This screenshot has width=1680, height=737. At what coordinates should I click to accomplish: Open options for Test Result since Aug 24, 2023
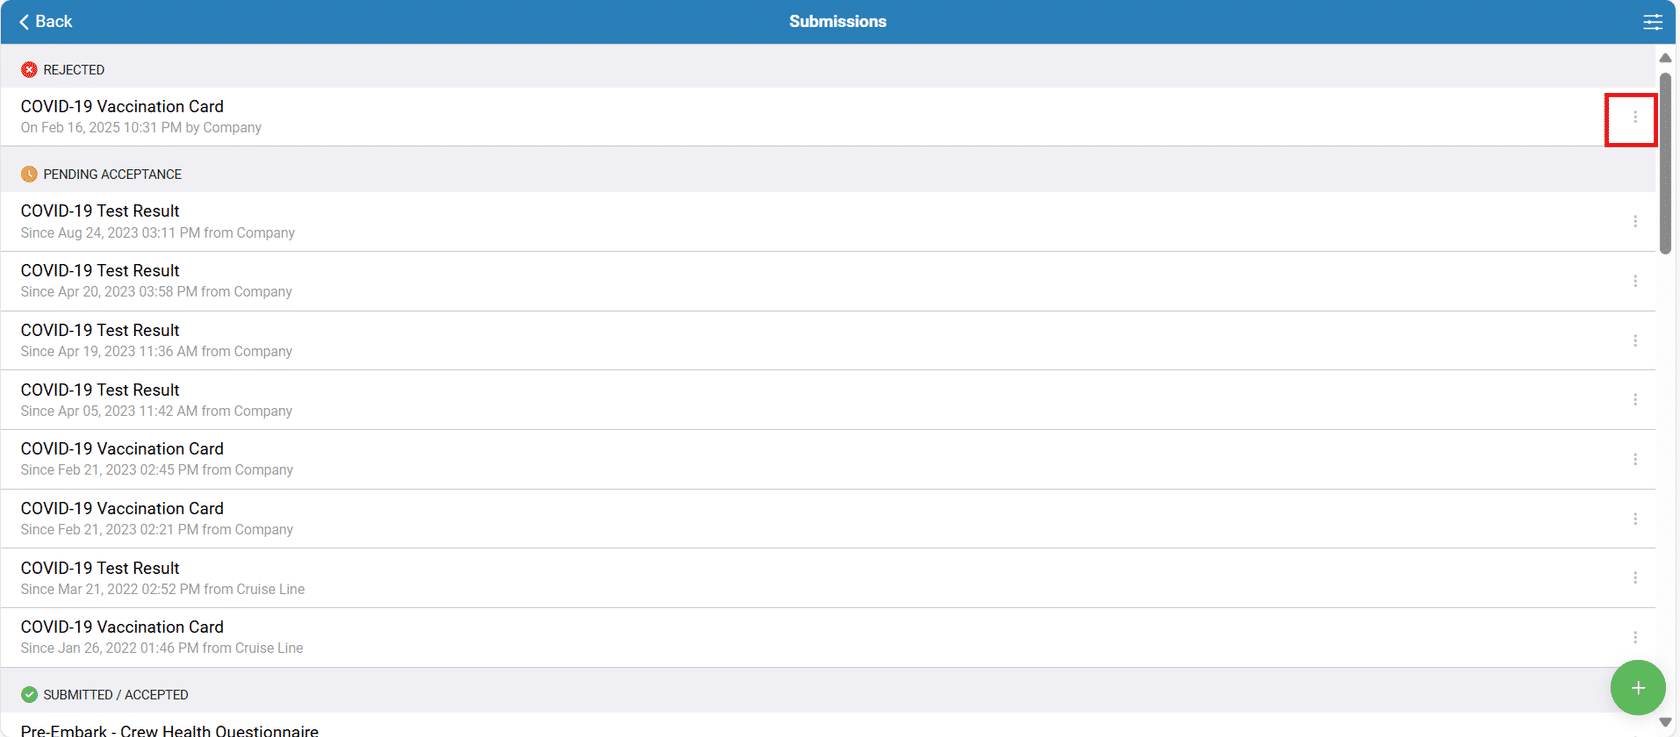pos(1635,221)
